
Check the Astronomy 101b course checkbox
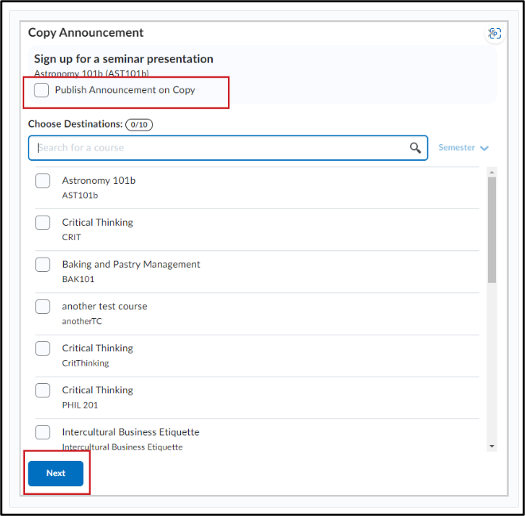point(43,180)
